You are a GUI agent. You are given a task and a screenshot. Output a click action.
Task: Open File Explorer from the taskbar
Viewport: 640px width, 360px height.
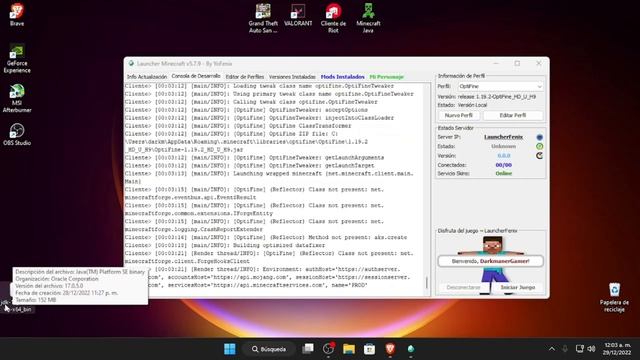point(349,349)
